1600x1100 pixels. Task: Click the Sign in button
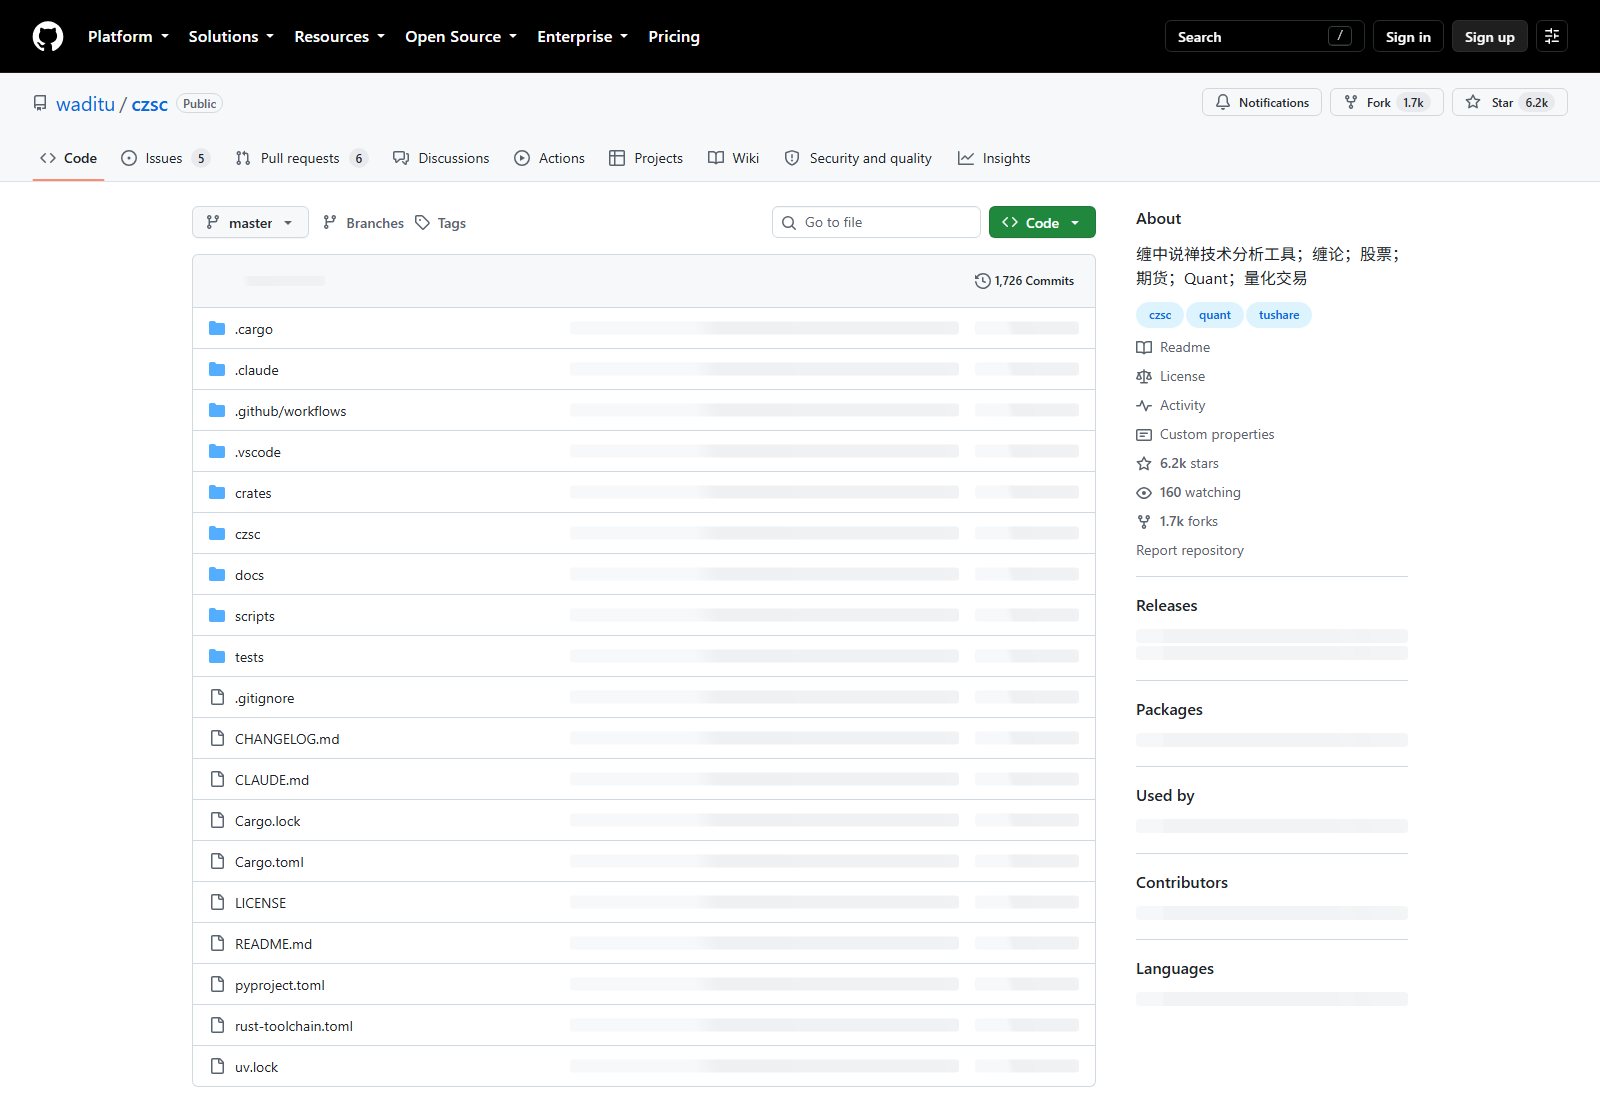(x=1408, y=37)
